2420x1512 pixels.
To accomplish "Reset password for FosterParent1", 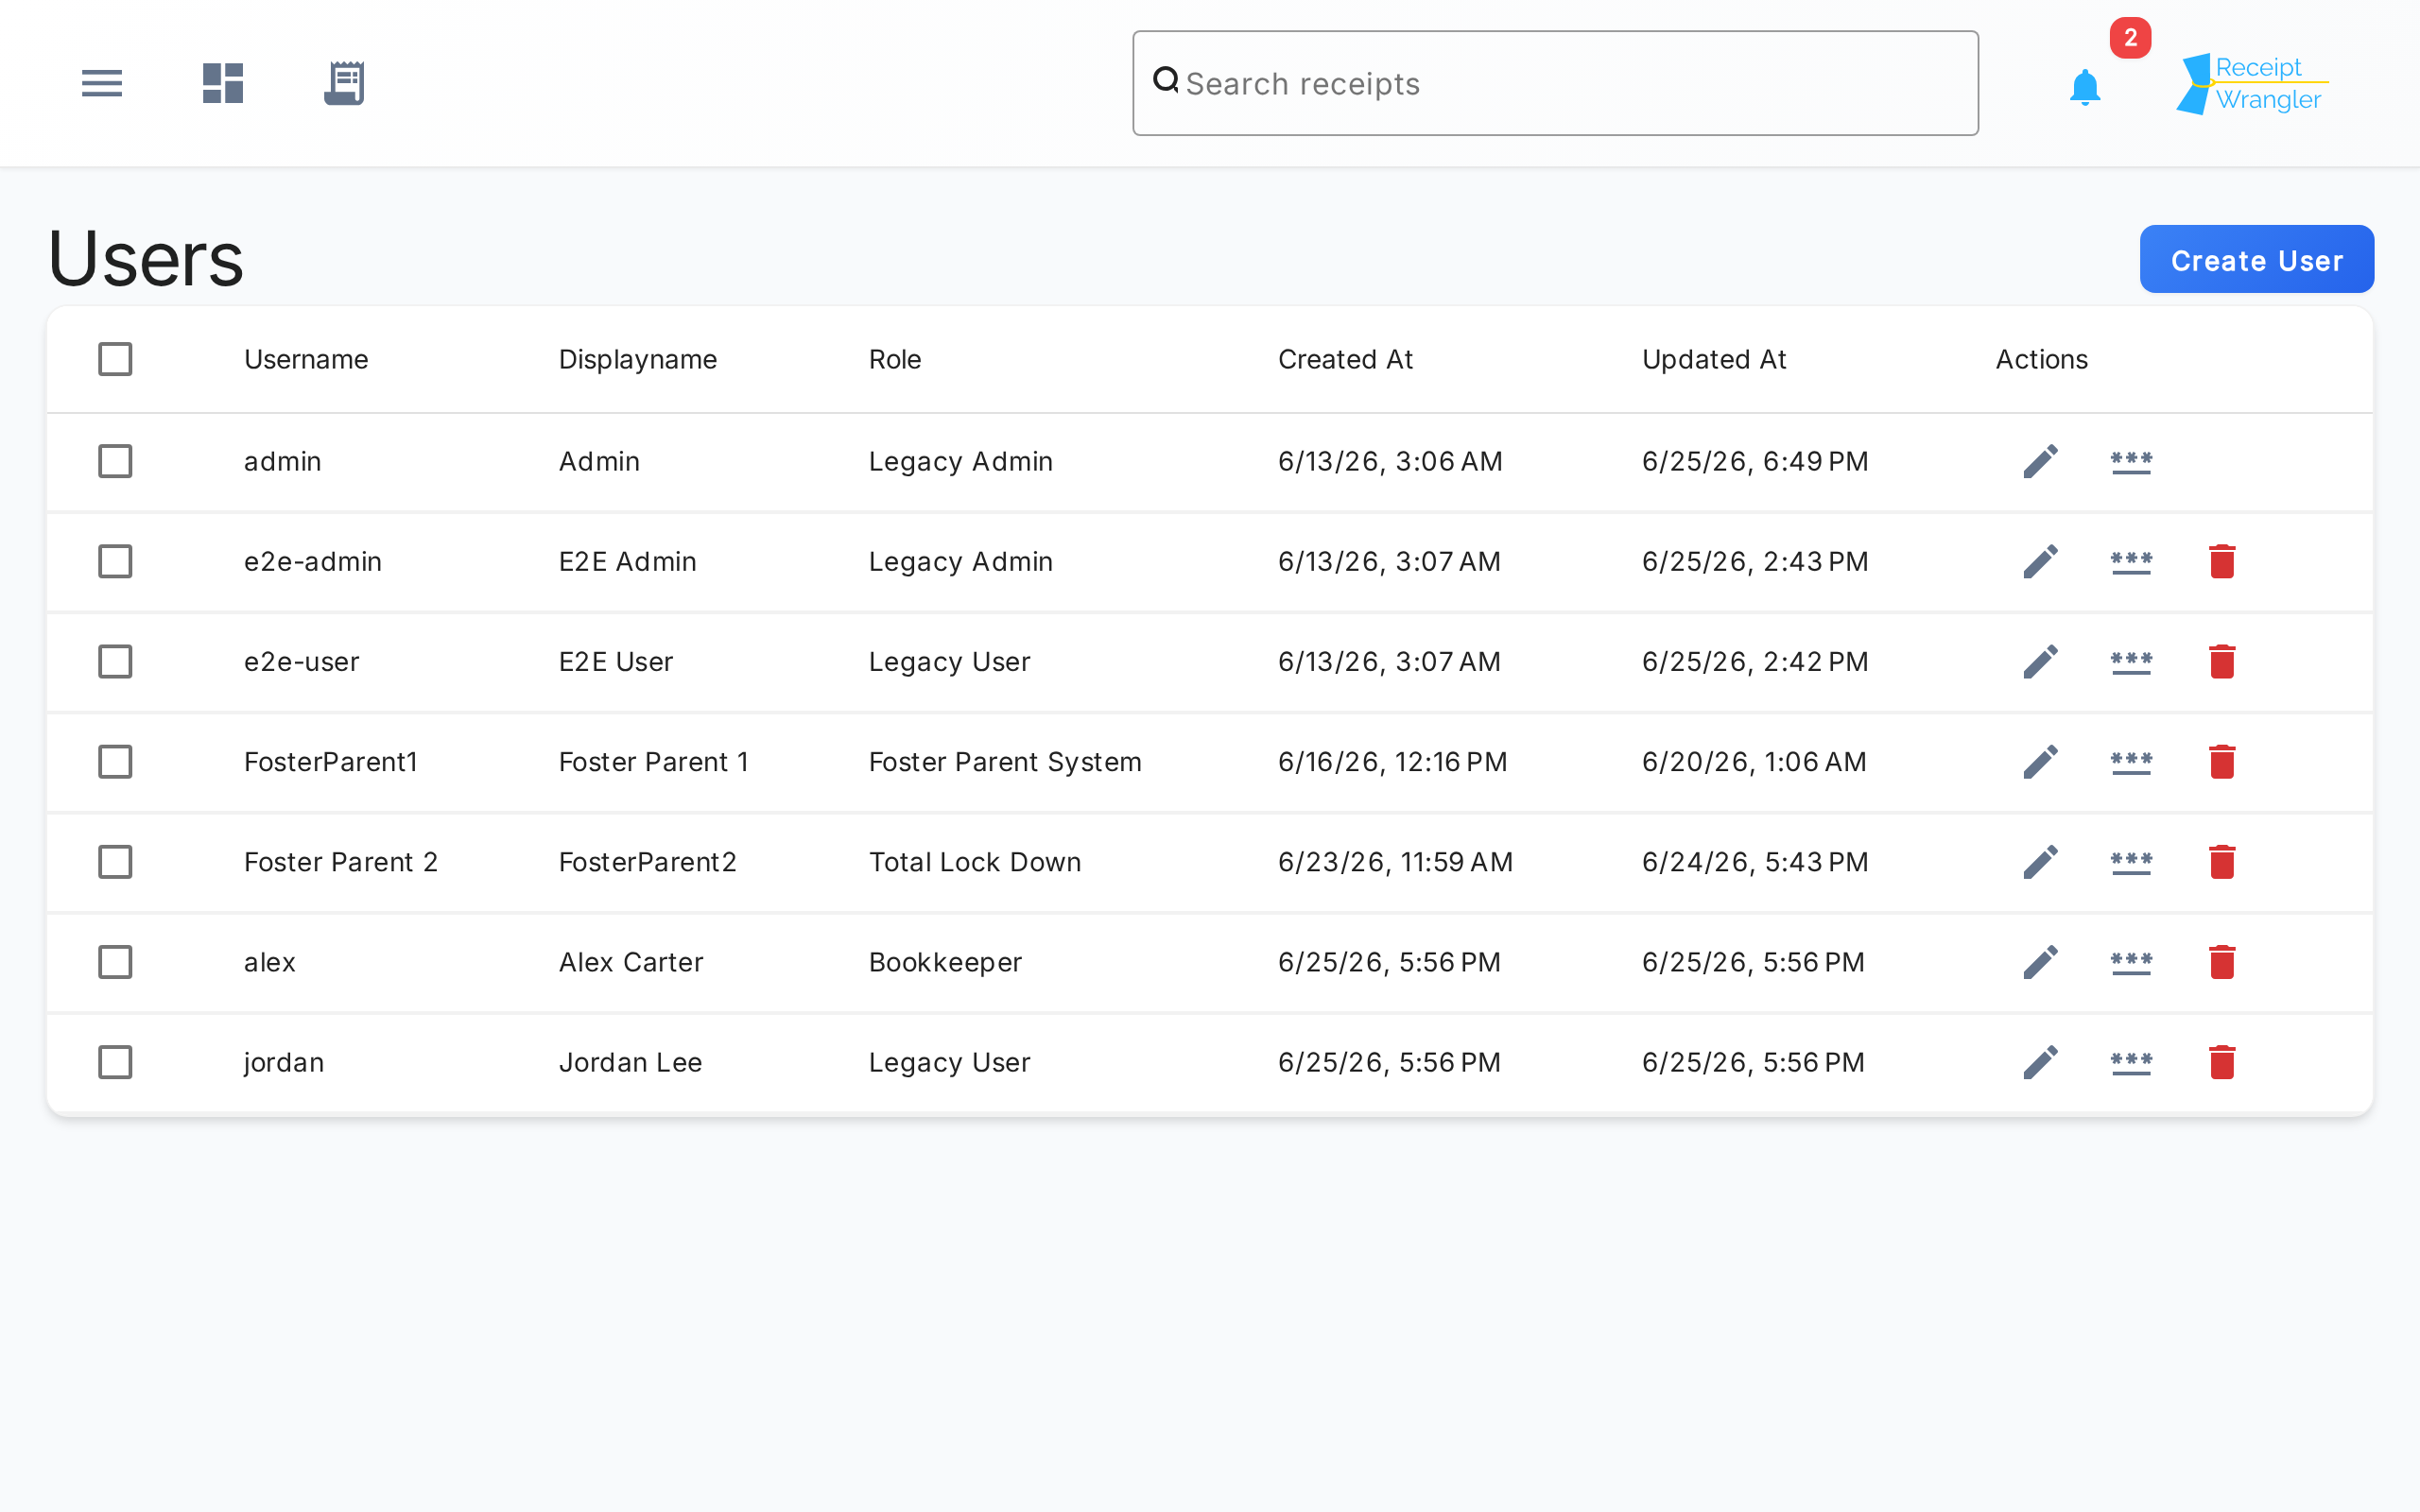I will (2131, 761).
